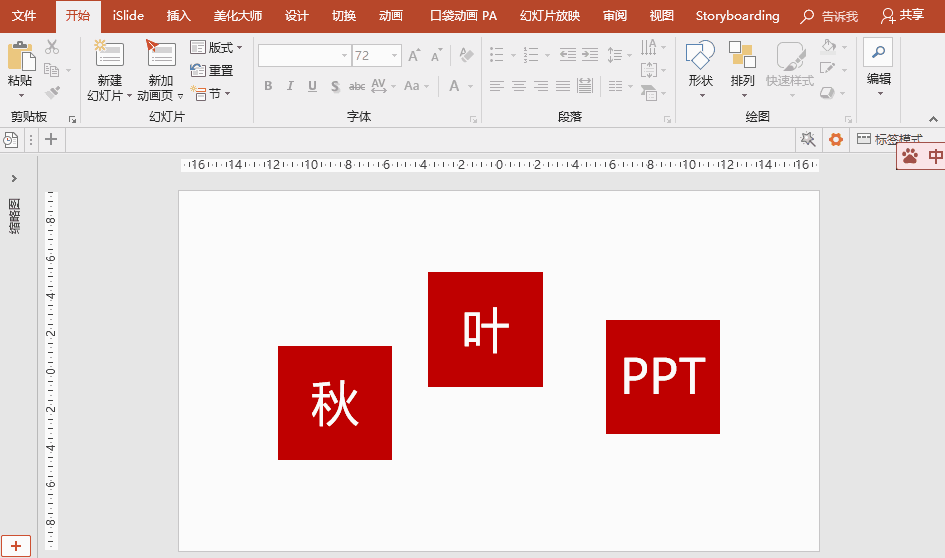Click the Paste clipboard icon
Viewport: 945px width, 558px height.
(x=21, y=57)
